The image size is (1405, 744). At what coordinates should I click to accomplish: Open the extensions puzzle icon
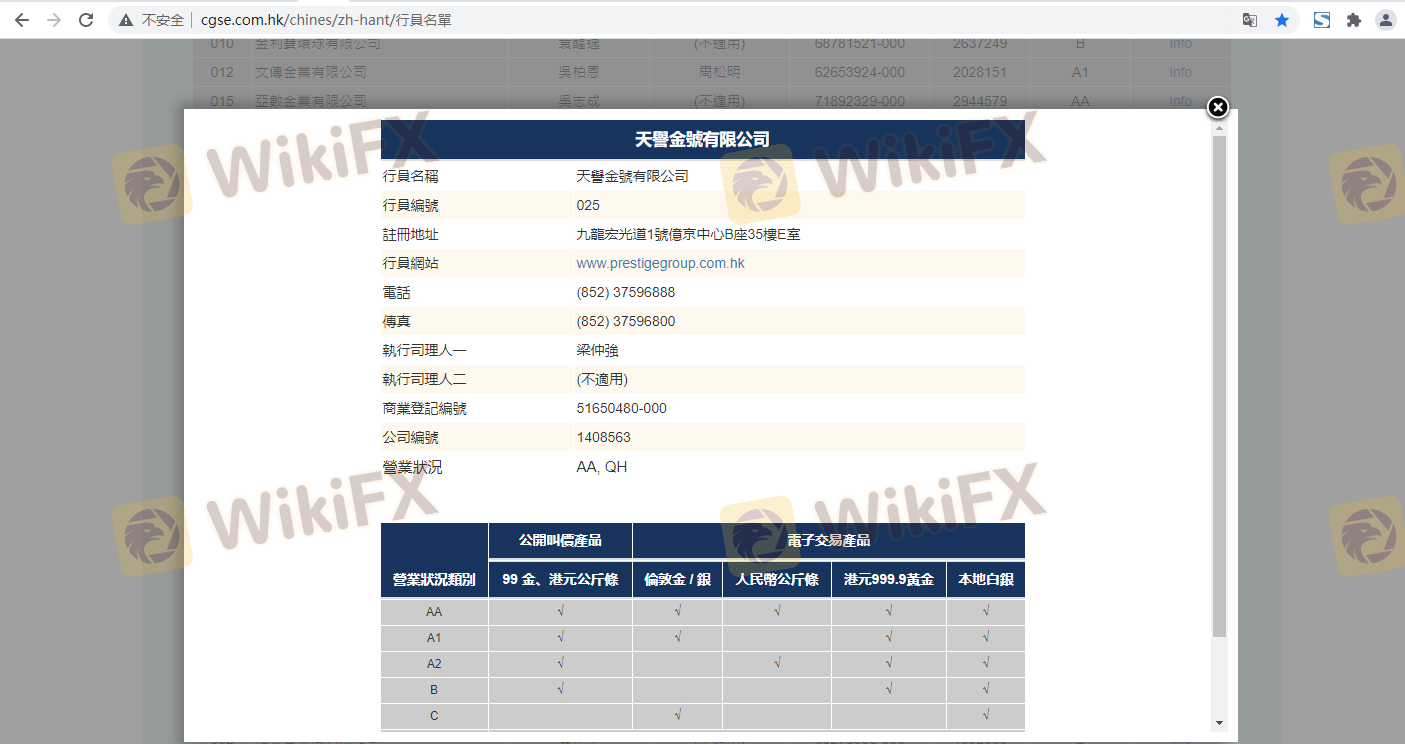click(x=1354, y=20)
